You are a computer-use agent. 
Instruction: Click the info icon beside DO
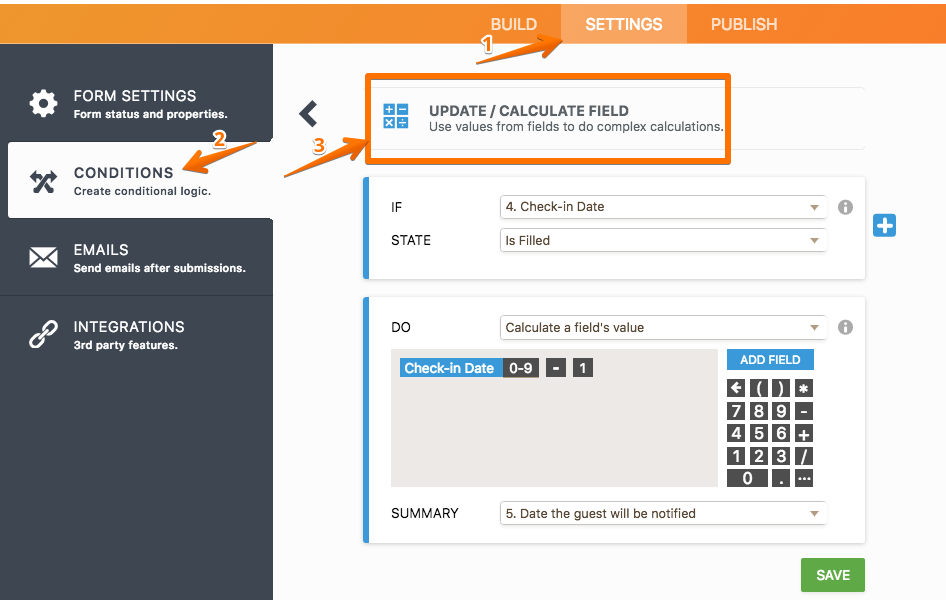click(845, 327)
